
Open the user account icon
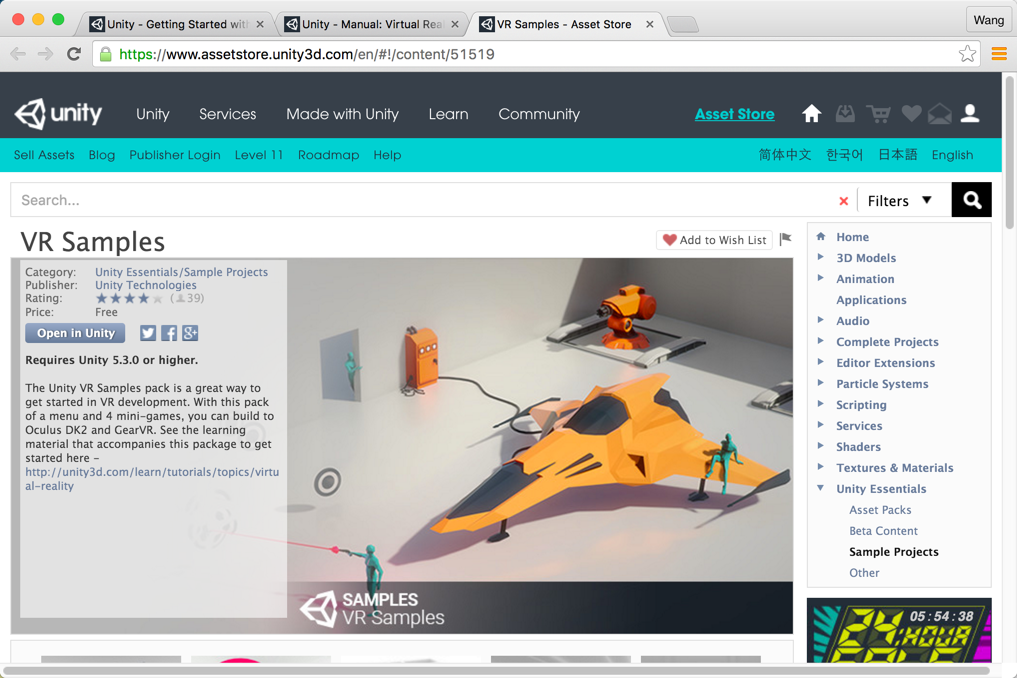point(970,114)
